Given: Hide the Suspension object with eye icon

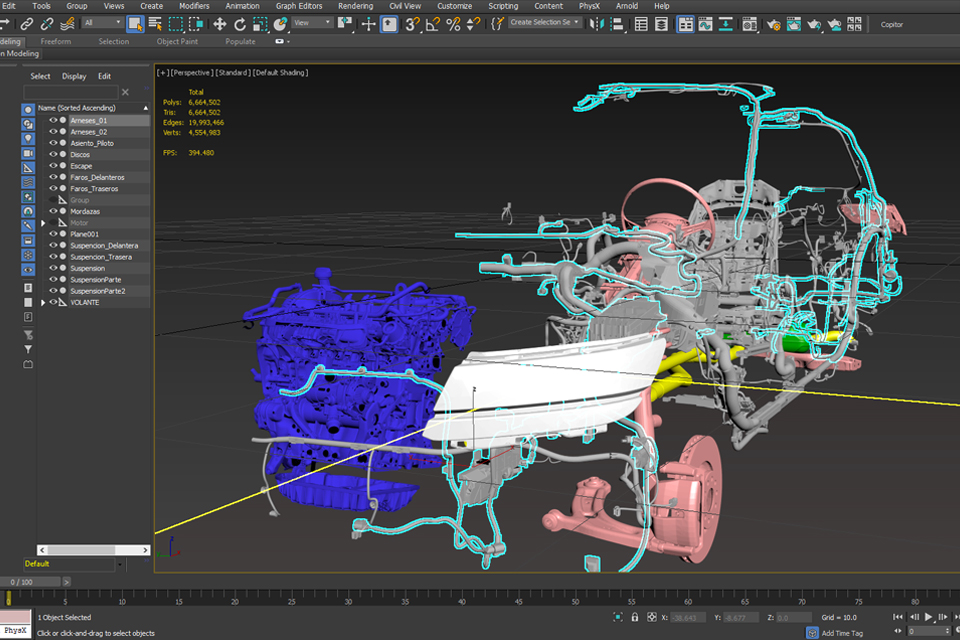Looking at the screenshot, I should (54, 268).
